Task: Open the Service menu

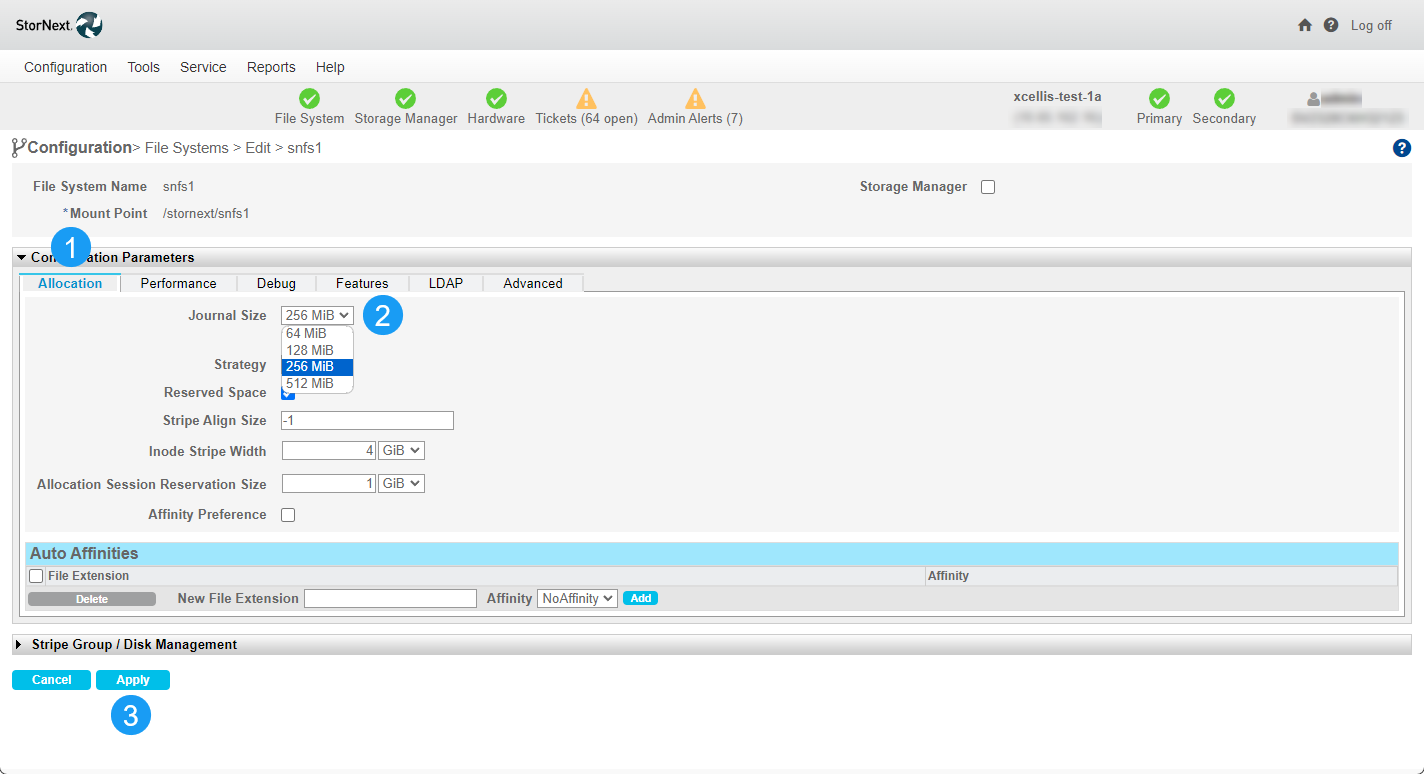Action: (x=203, y=67)
